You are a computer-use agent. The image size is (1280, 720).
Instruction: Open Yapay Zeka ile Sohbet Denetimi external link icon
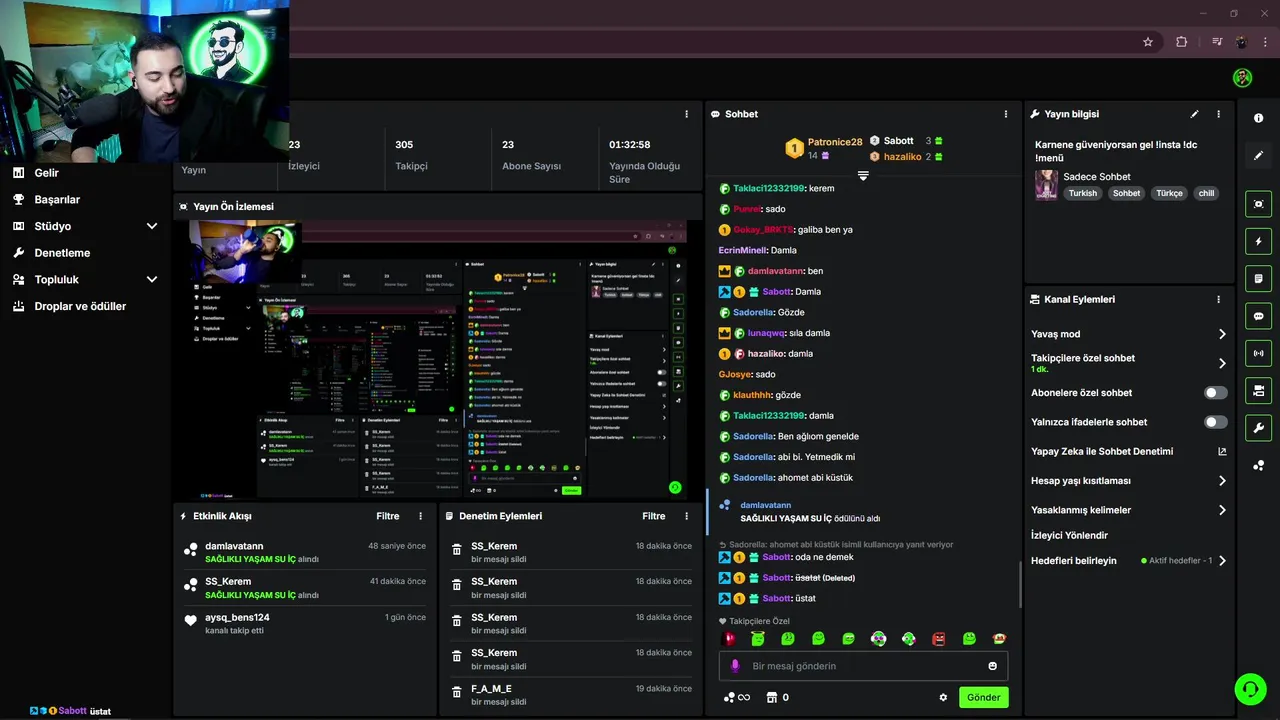click(x=1222, y=452)
